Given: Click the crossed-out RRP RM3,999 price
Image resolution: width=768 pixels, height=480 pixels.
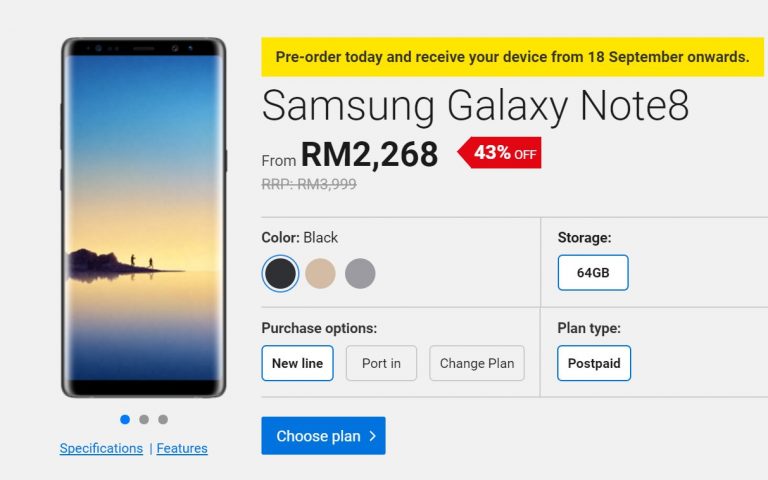Looking at the screenshot, I should (x=309, y=184).
